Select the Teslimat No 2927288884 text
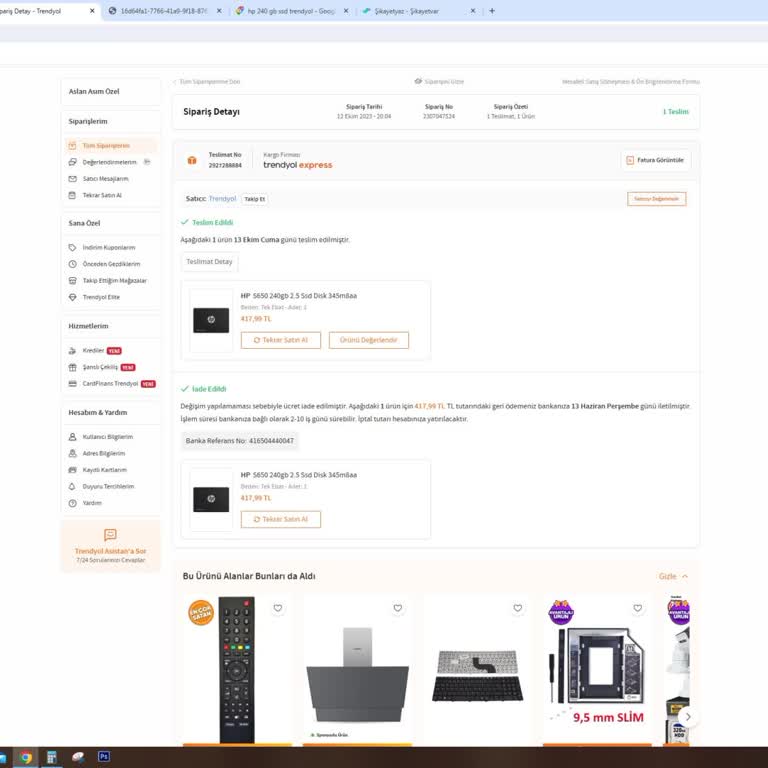Screen dimensions: 768x768 pyautogui.click(x=225, y=160)
